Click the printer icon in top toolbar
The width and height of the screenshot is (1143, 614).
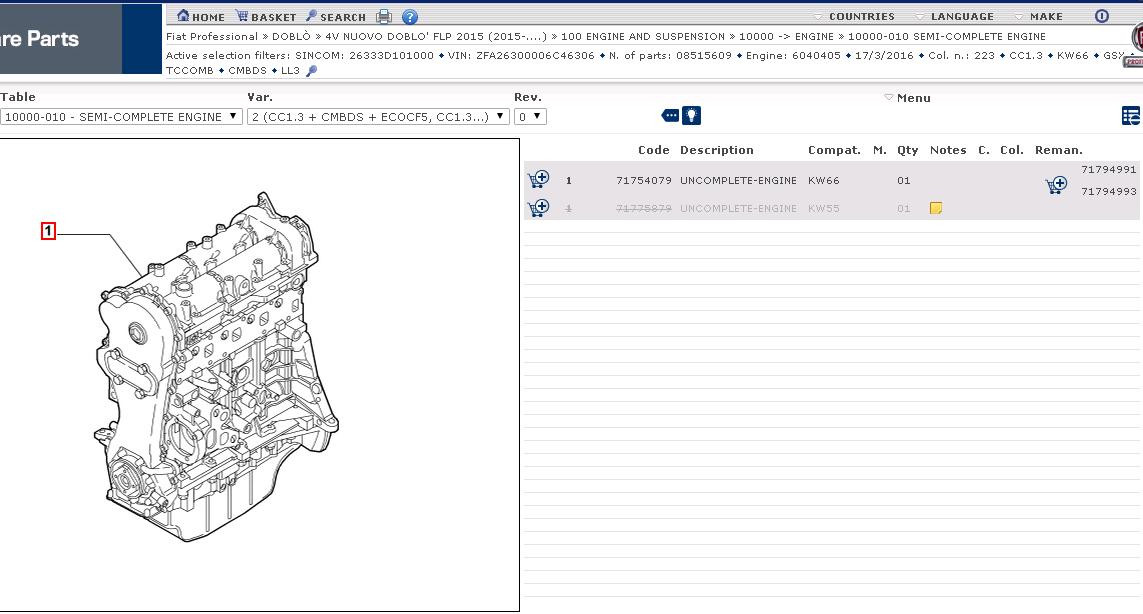point(384,17)
